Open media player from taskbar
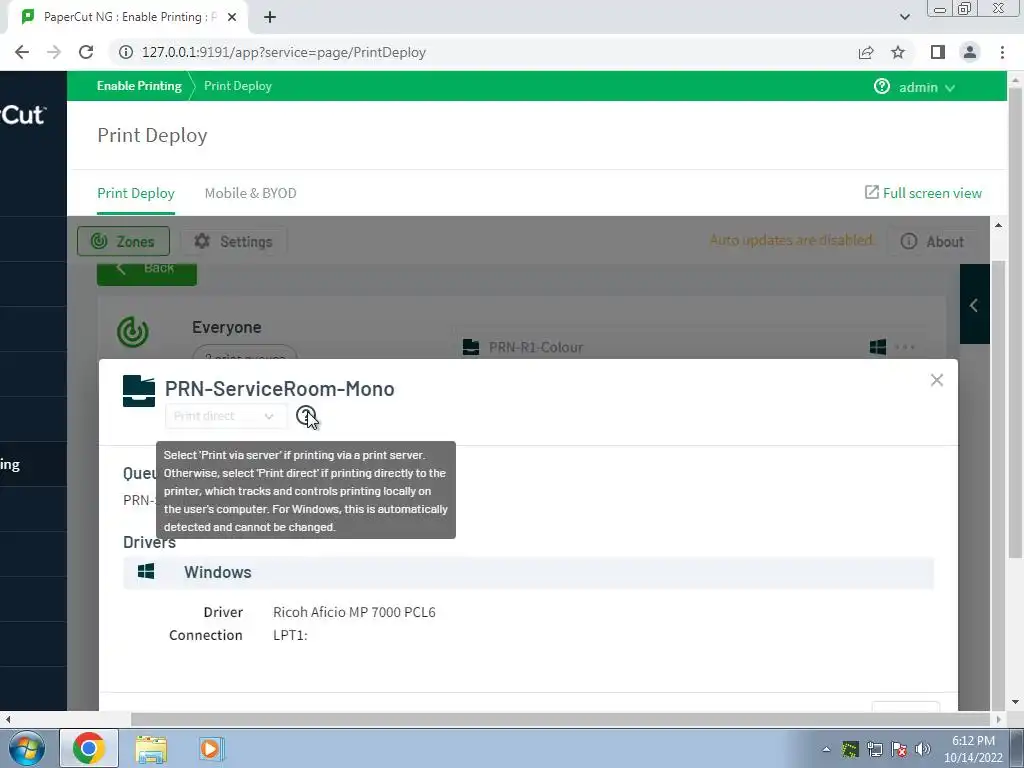The height and width of the screenshot is (768, 1024). [x=211, y=748]
